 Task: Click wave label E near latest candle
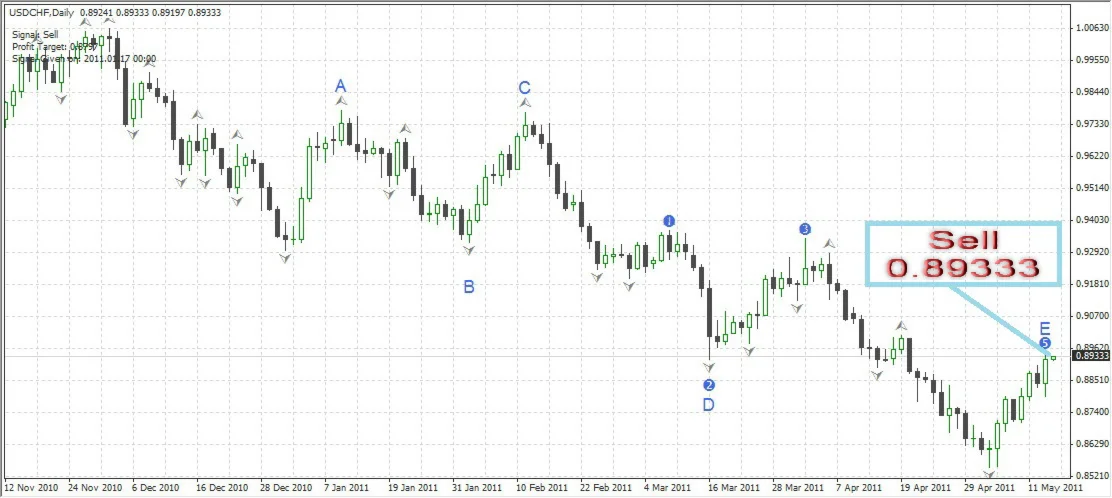(1045, 328)
